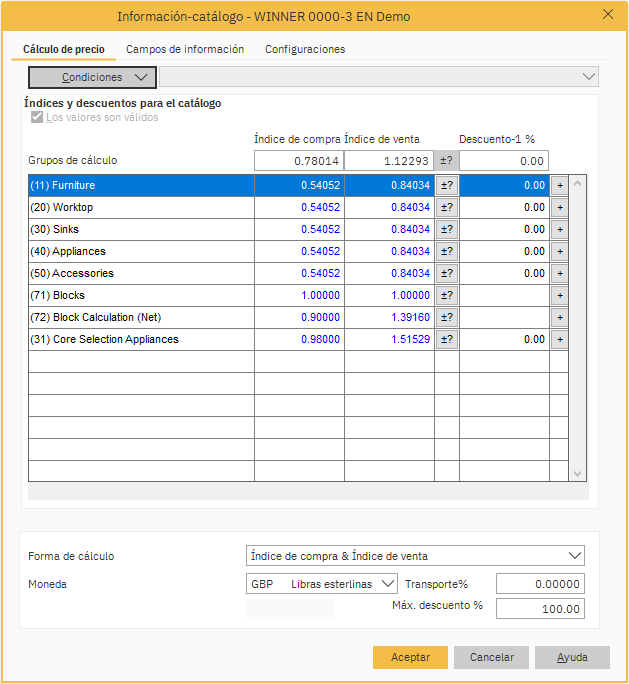The image size is (629, 684).
Task: Click the Transporte% input field
Action: click(540, 584)
